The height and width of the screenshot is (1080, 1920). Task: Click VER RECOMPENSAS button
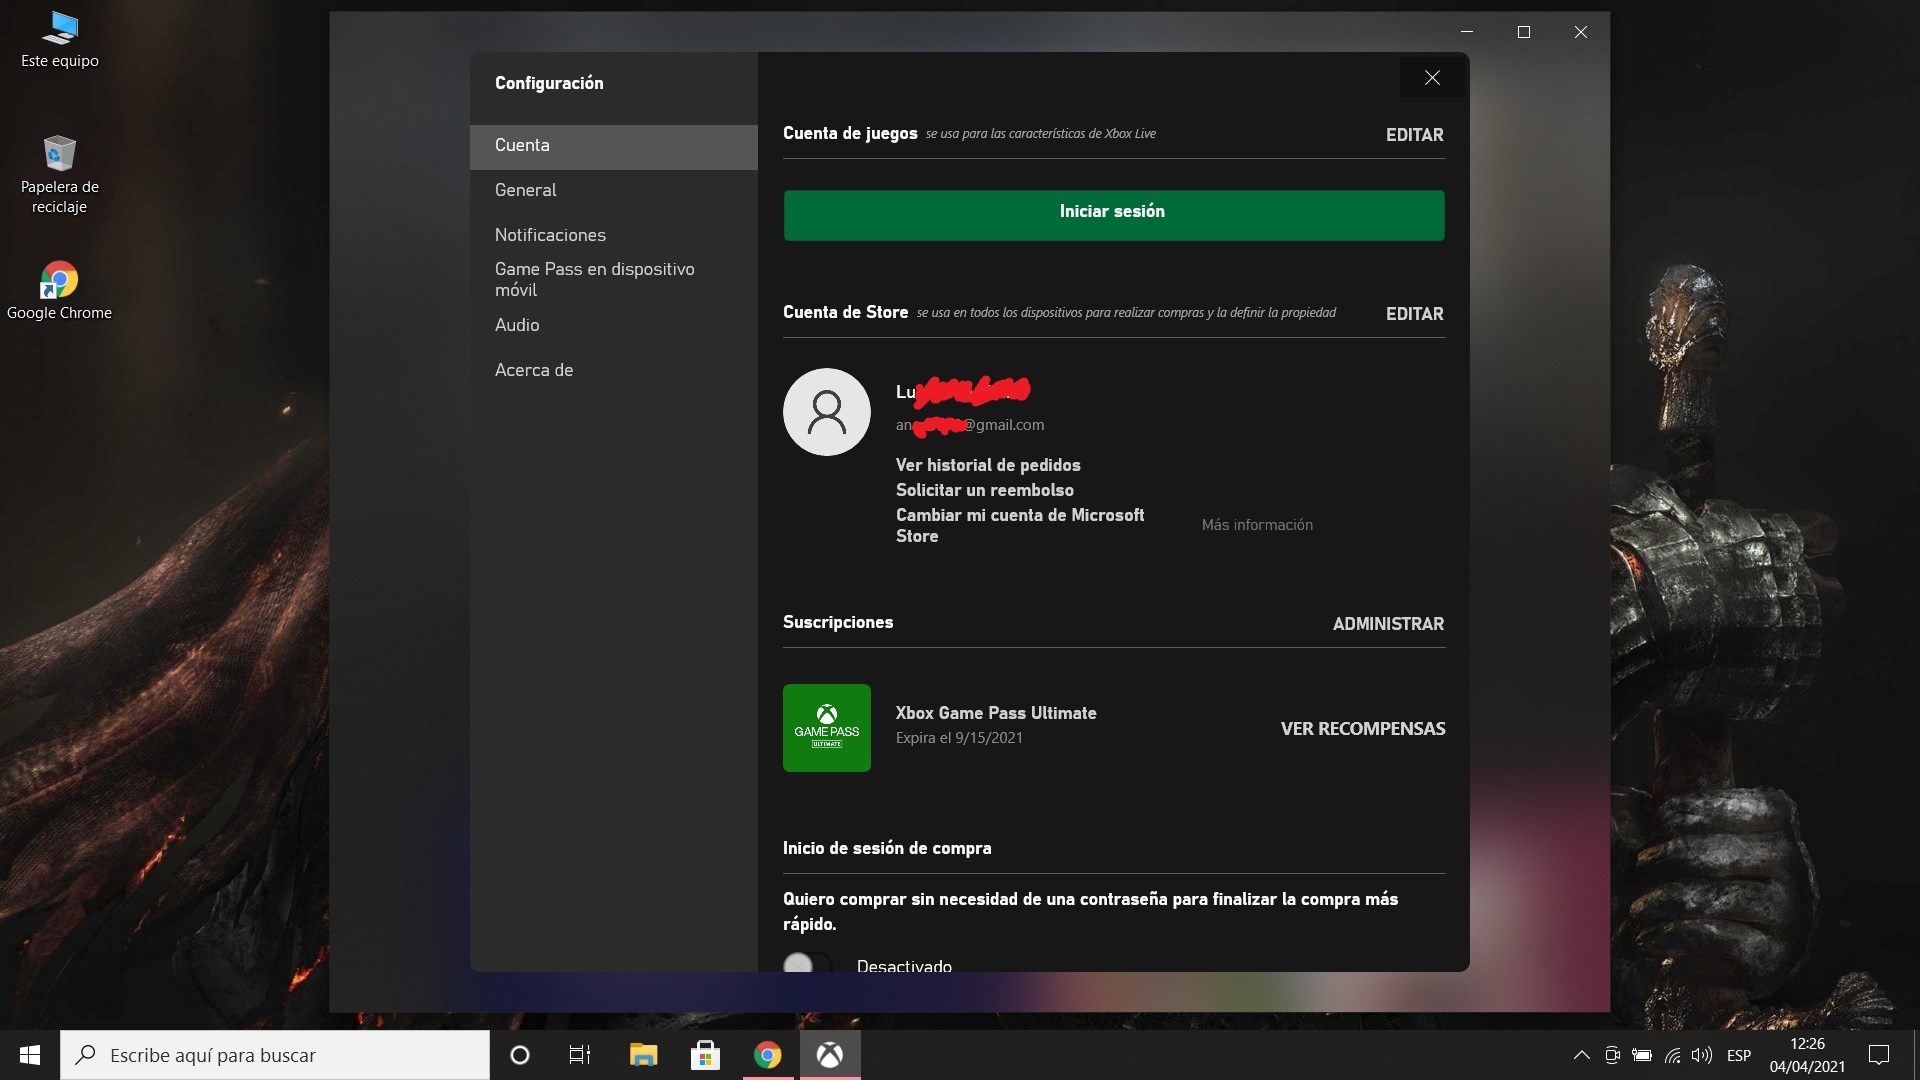click(x=1363, y=729)
